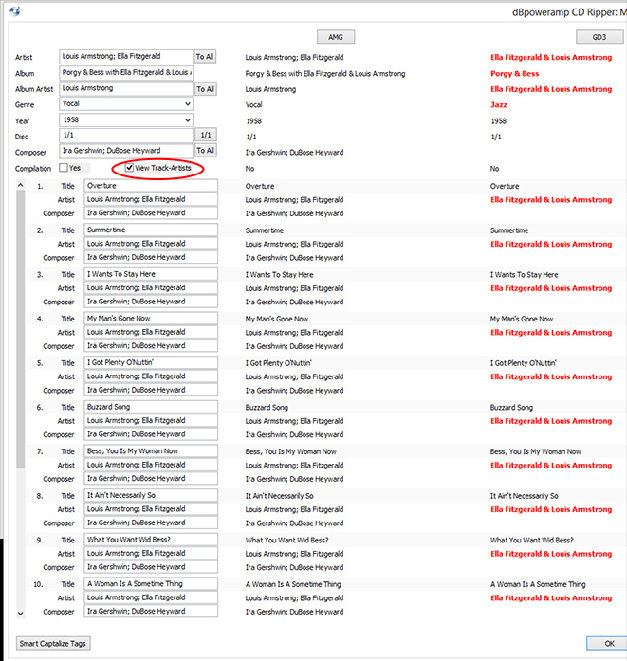Edit track 4 title My Man's Gone Now
This screenshot has width=627, height=661.
[151, 319]
